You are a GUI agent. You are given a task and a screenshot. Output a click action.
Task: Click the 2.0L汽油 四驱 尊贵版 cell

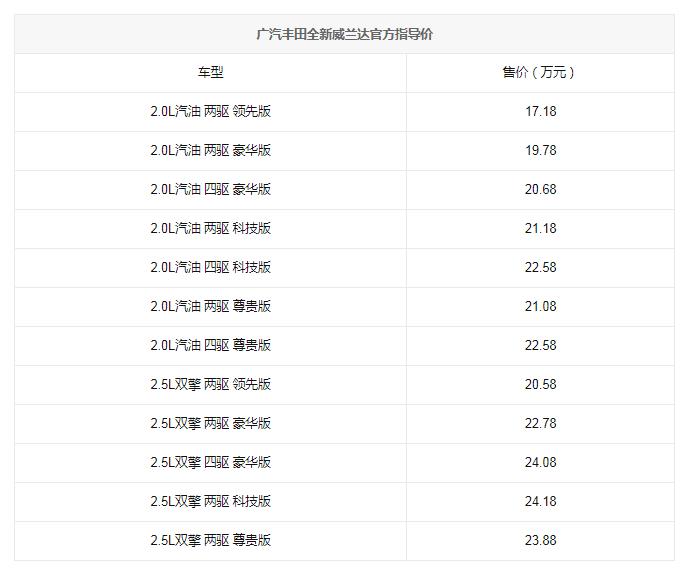click(x=211, y=345)
